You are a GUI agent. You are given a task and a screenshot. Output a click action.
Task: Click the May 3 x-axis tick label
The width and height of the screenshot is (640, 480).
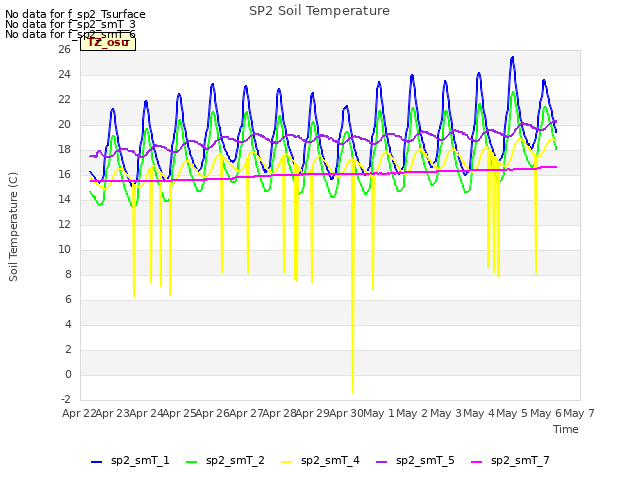pyautogui.click(x=446, y=413)
